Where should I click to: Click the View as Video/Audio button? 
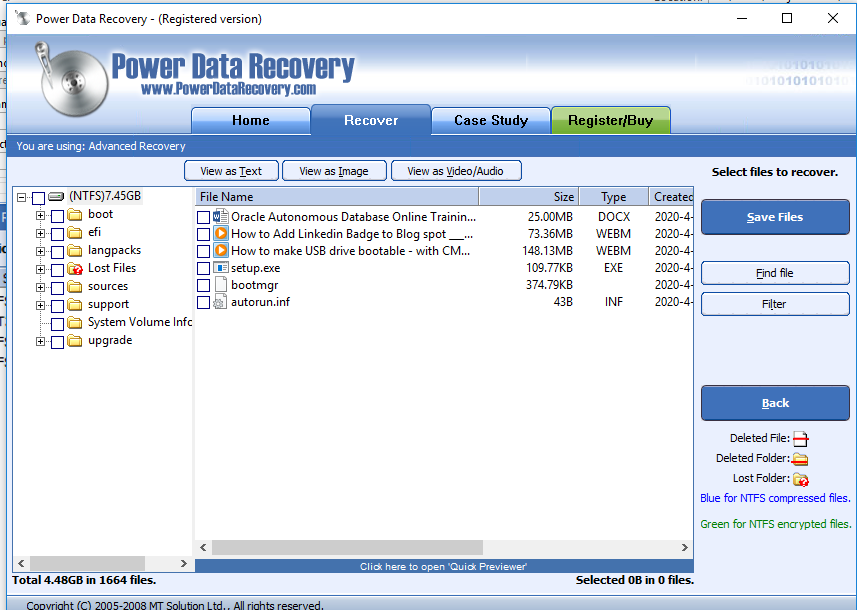(x=456, y=171)
